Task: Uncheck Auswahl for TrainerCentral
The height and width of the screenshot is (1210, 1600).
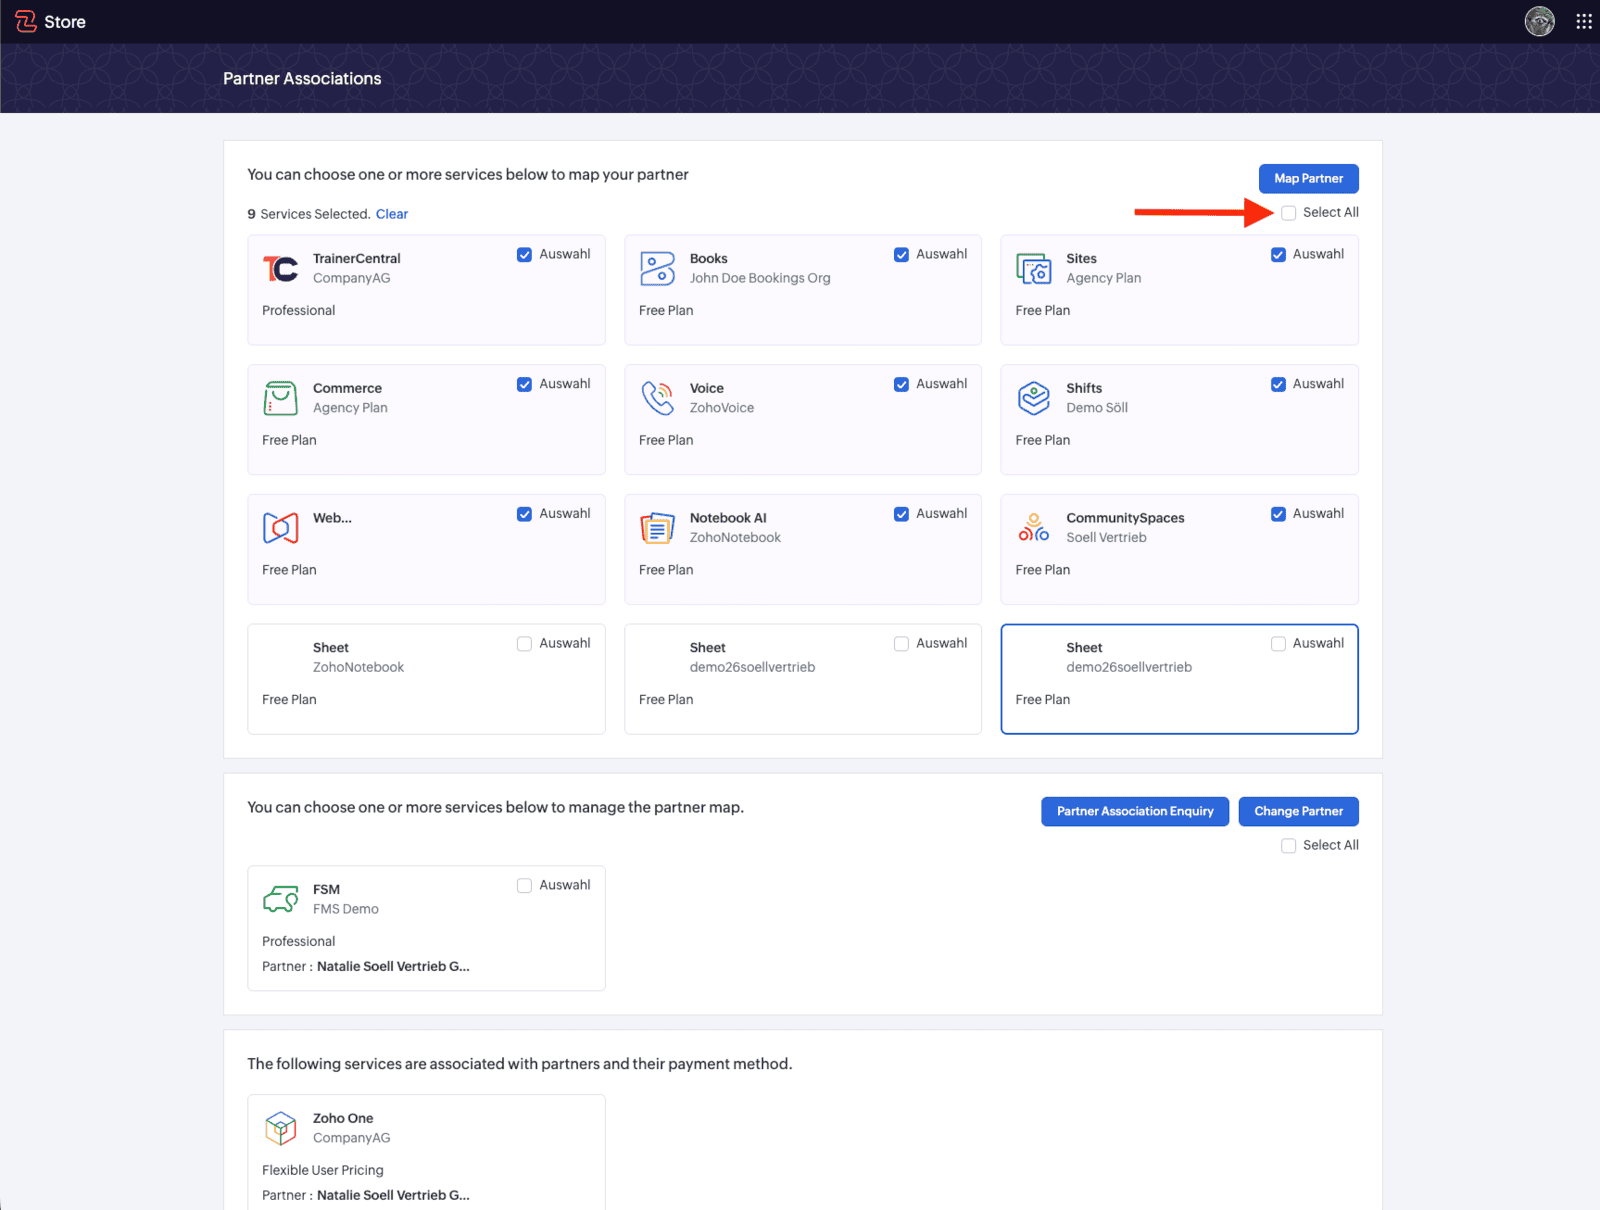Action: point(524,255)
